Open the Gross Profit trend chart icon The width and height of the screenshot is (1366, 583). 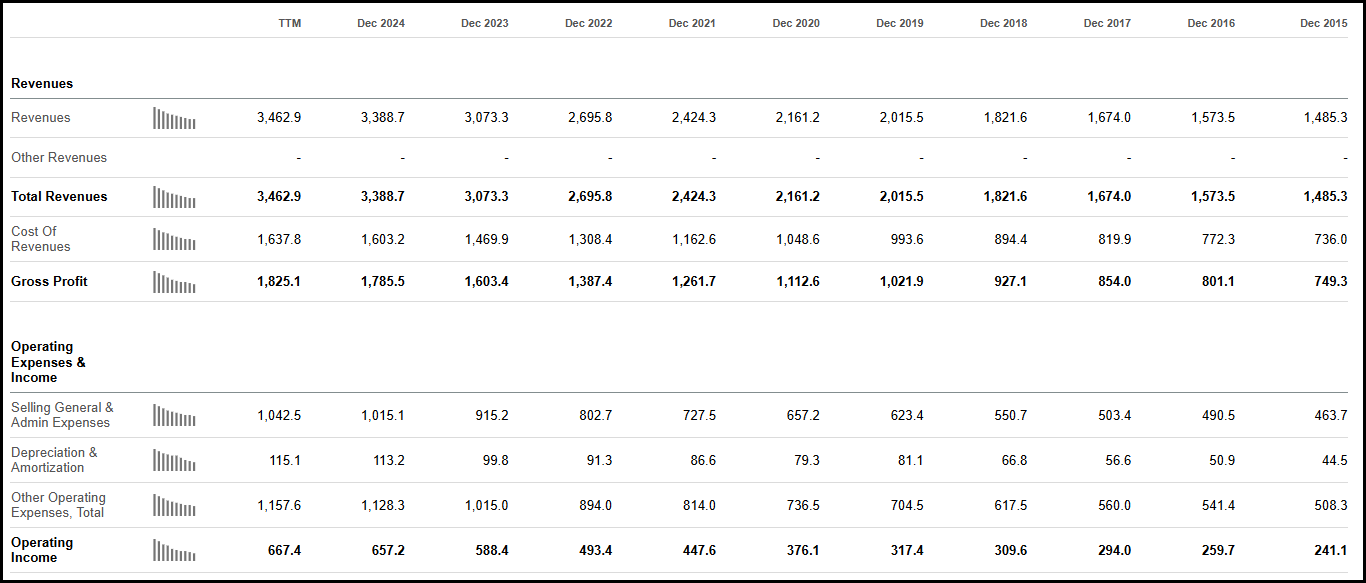pos(174,282)
